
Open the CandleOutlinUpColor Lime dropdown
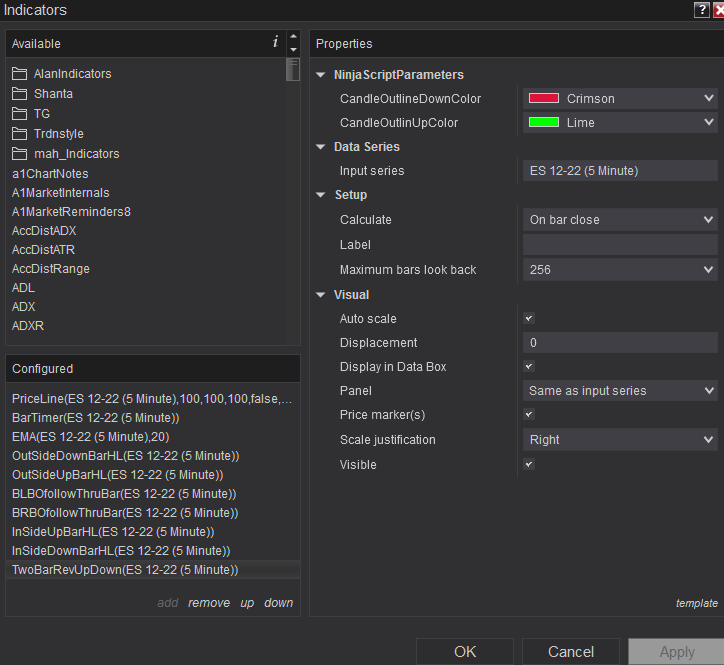[x=620, y=122]
